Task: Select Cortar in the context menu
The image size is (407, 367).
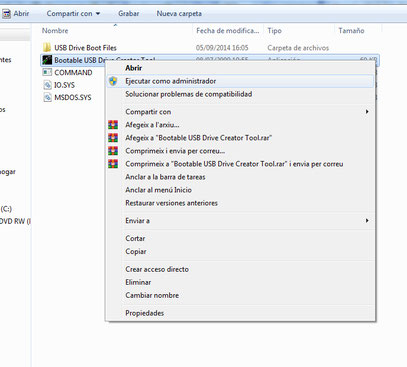Action: (x=240, y=238)
